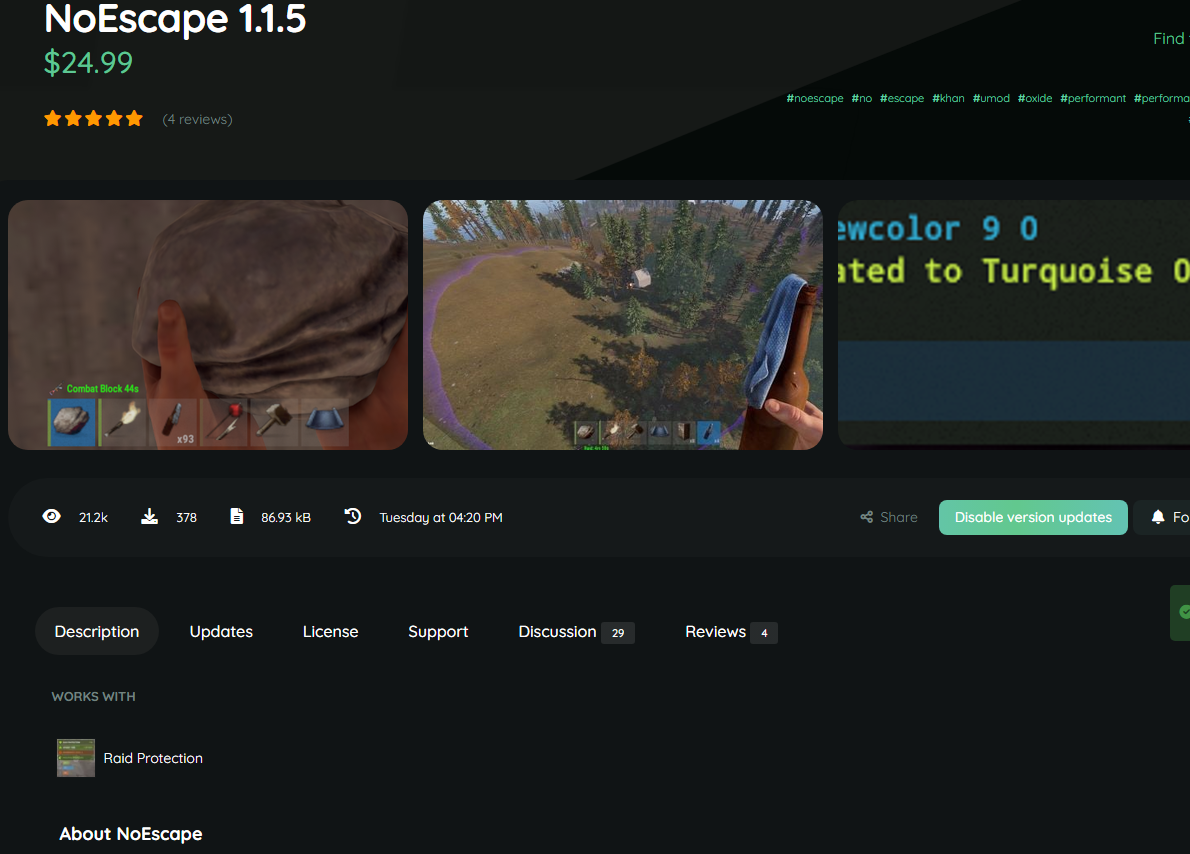This screenshot has width=1190, height=854.
Task: Click the (4 reviews) link
Action: pyautogui.click(x=197, y=119)
